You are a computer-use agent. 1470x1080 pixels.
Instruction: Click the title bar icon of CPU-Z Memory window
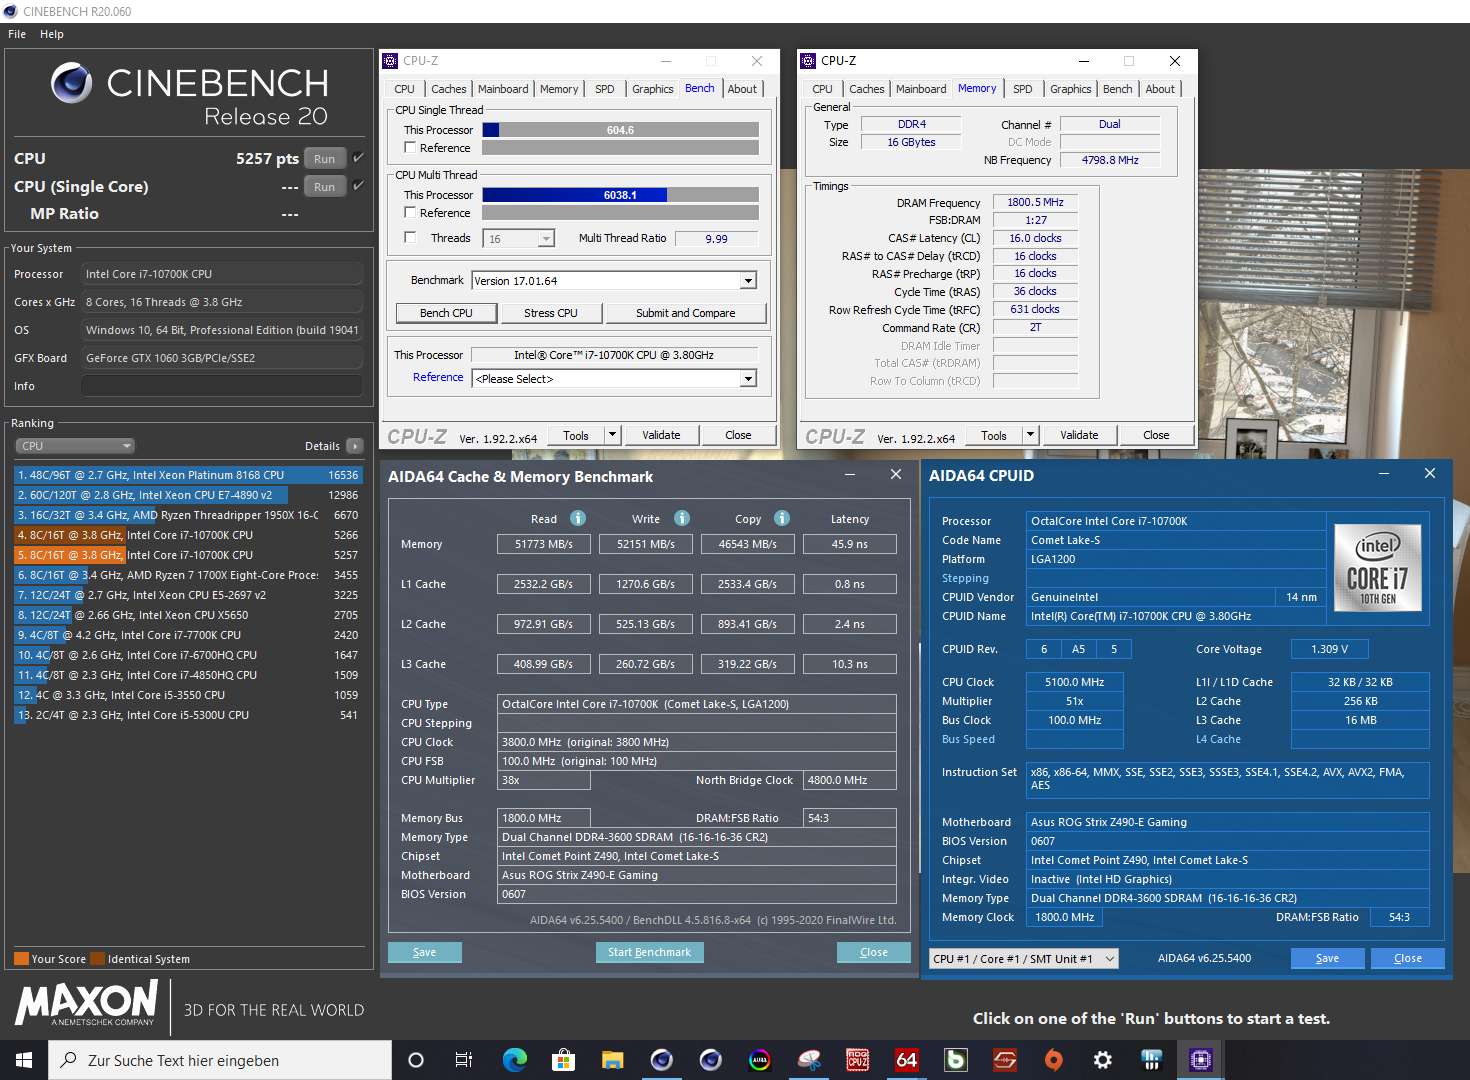click(808, 61)
